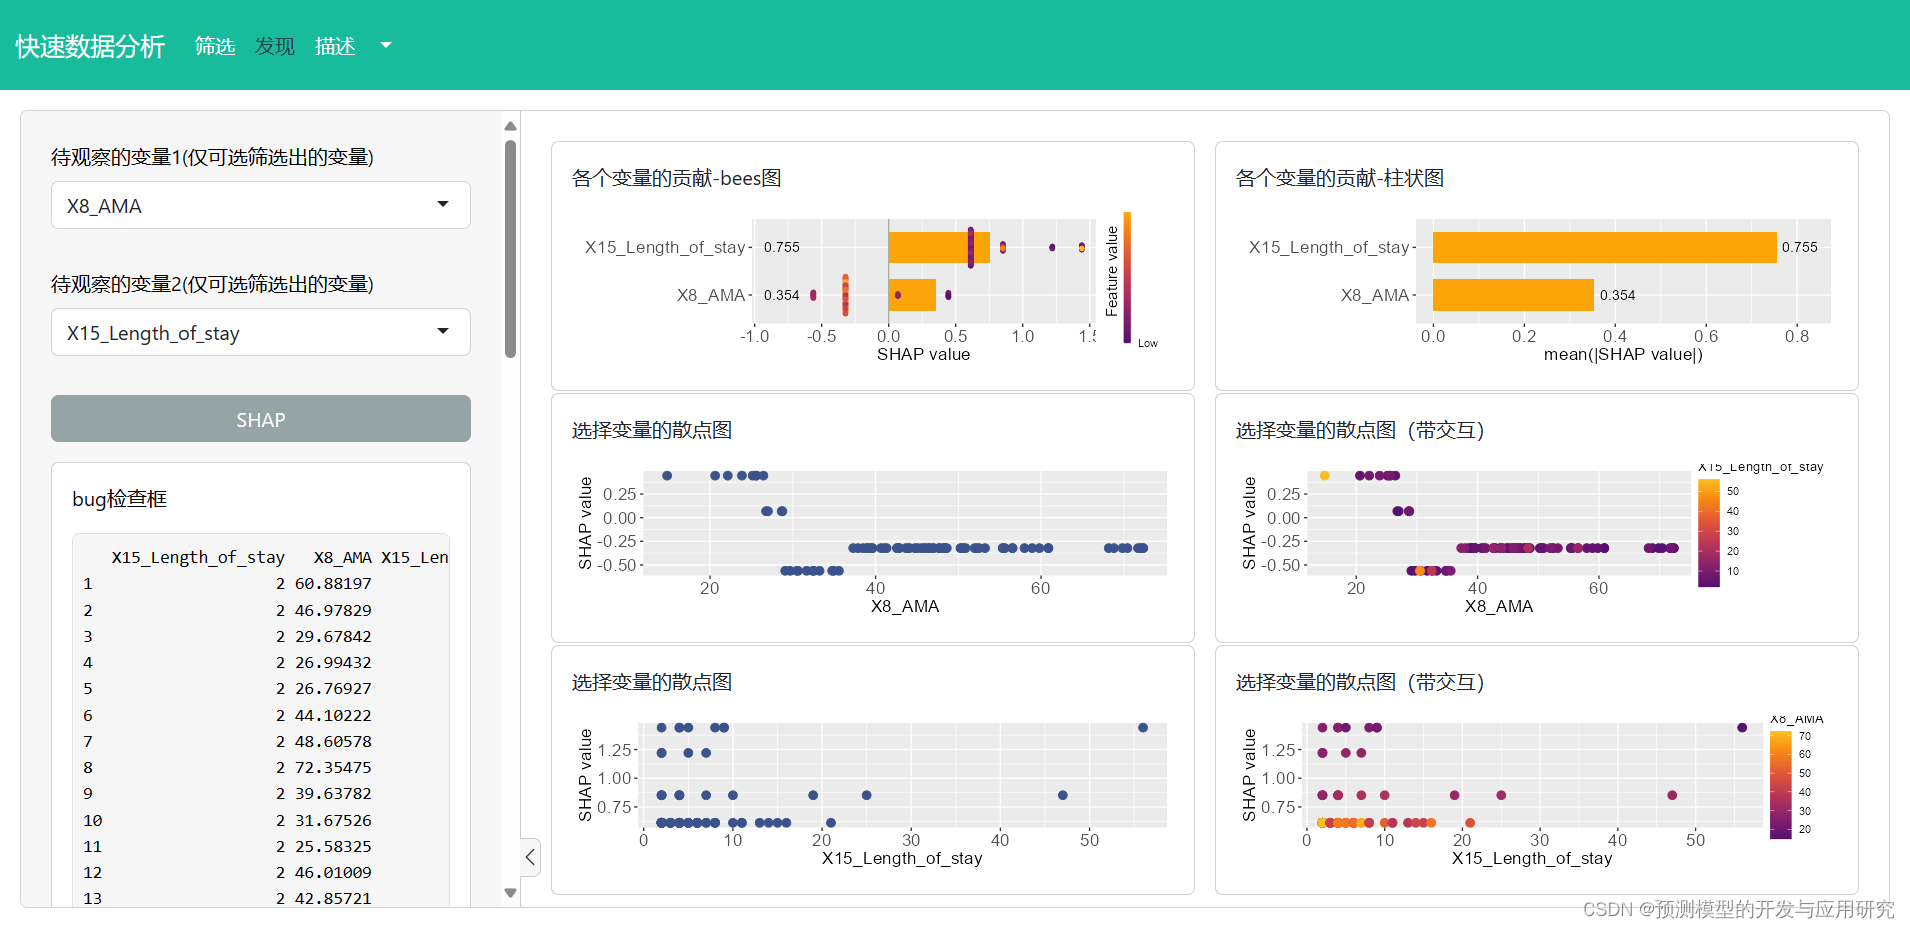Click the sidebar scrollbar up arrow
Viewport: 1910px width, 928px height.
click(510, 126)
